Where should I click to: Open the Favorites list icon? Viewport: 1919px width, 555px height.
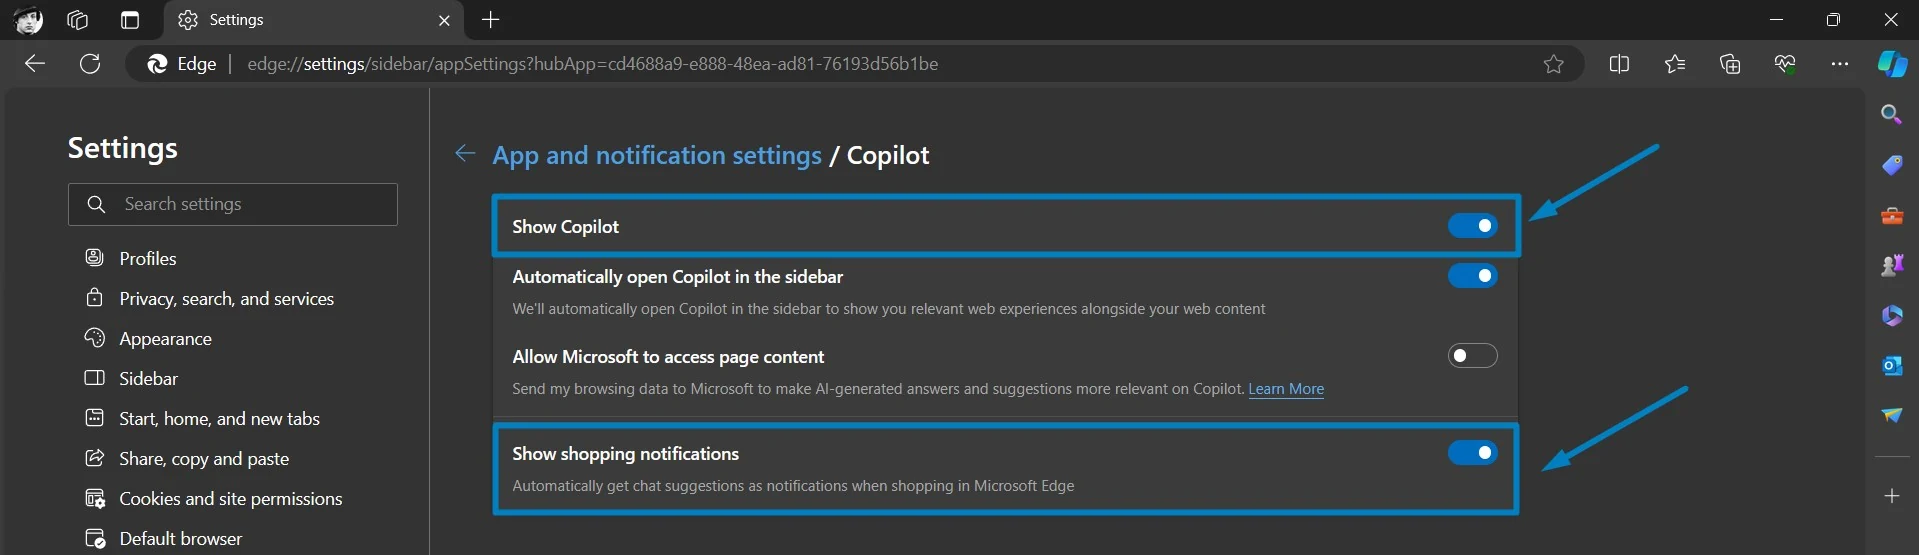[1675, 64]
